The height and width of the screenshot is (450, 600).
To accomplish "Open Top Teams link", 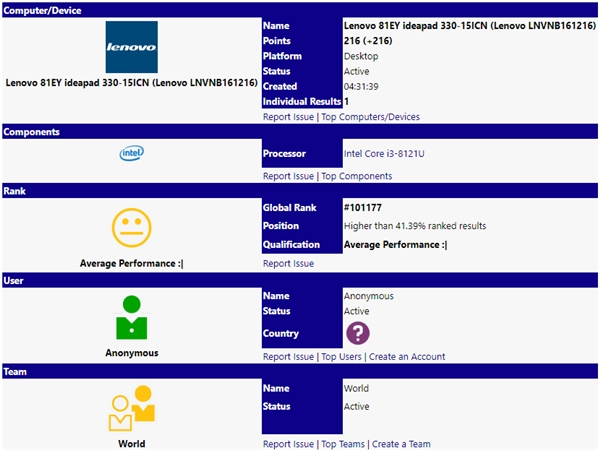I will 343,444.
